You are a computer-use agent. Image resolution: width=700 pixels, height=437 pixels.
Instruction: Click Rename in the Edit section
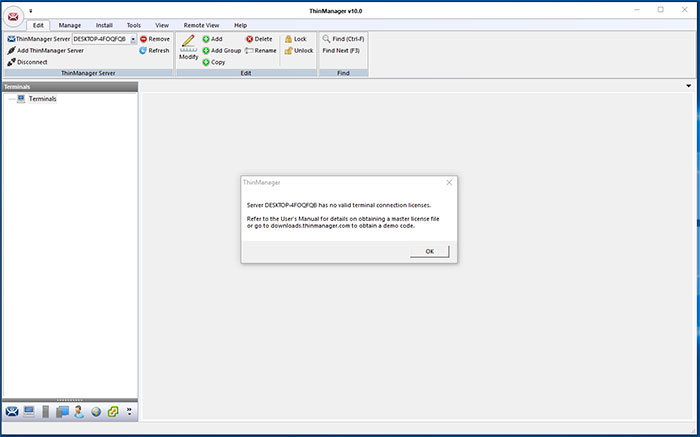pyautogui.click(x=261, y=50)
